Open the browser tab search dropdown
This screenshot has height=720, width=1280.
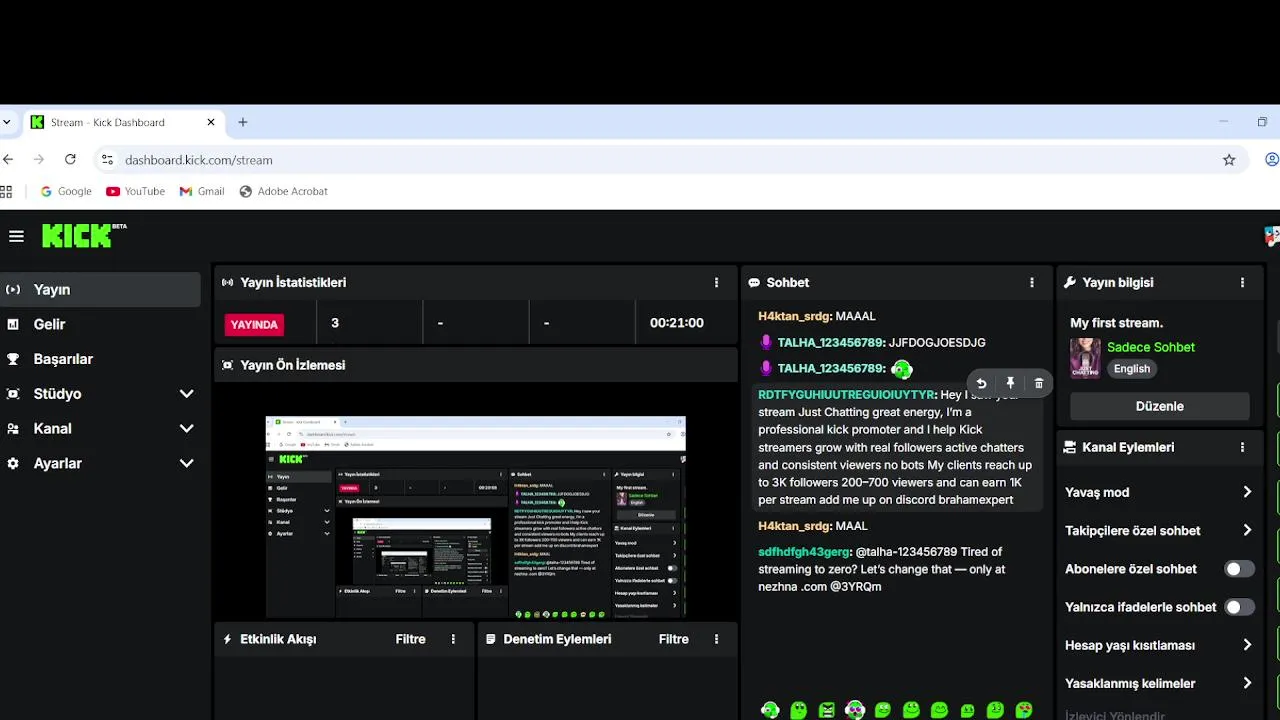tap(7, 122)
